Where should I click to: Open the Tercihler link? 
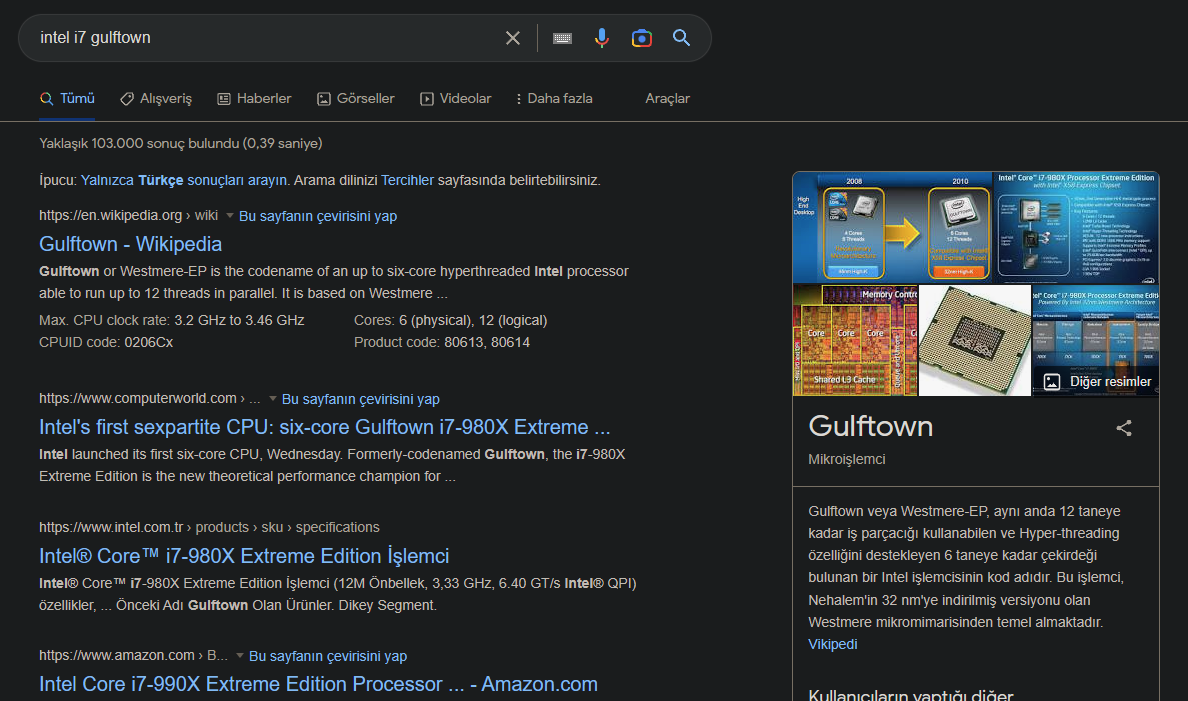tap(408, 180)
